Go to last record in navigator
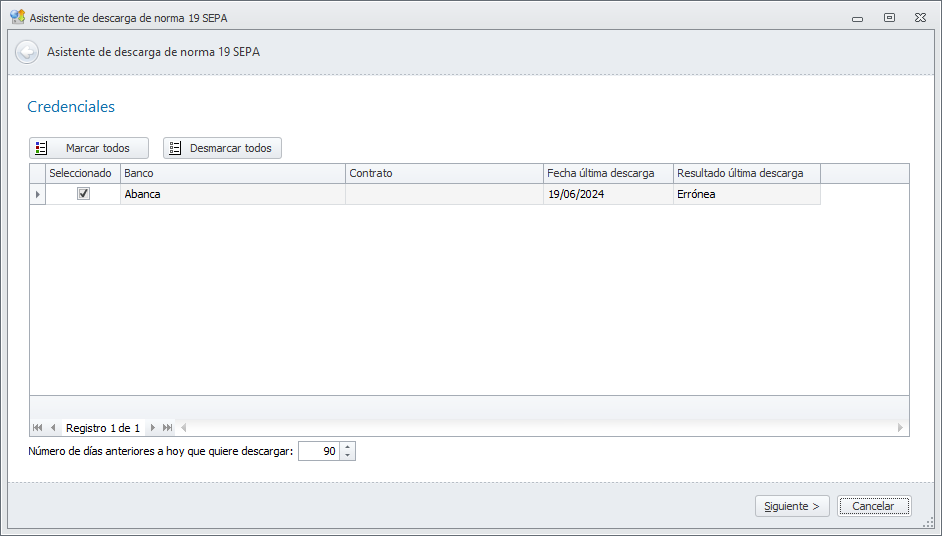Image resolution: width=942 pixels, height=536 pixels. pyautogui.click(x=167, y=428)
